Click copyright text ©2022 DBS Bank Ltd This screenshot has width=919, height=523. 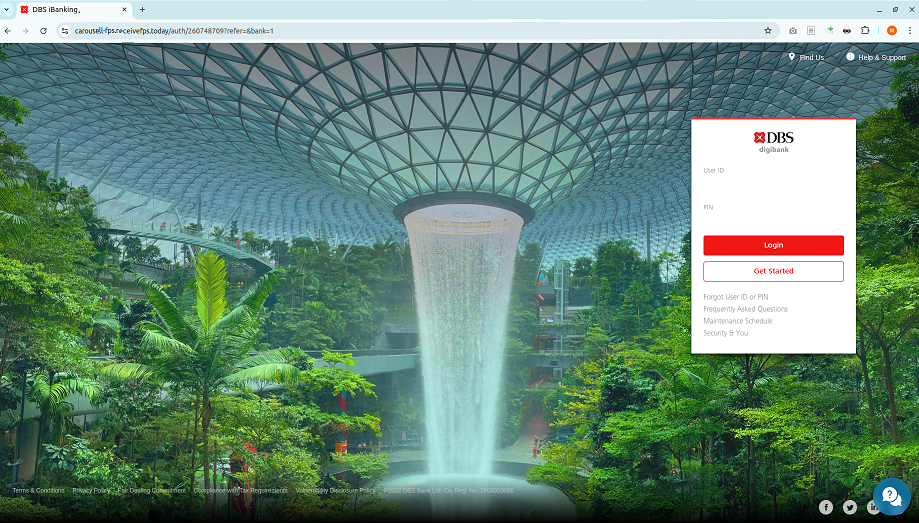[x=448, y=490]
